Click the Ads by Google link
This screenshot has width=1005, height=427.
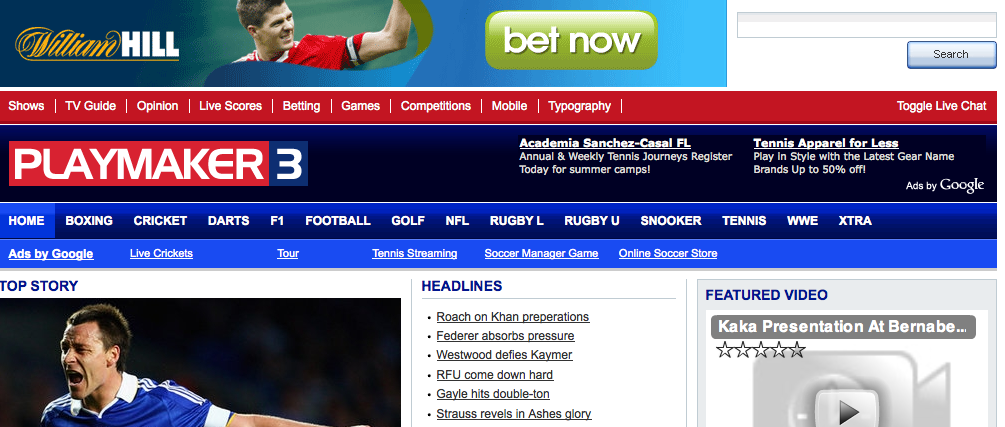coord(51,254)
